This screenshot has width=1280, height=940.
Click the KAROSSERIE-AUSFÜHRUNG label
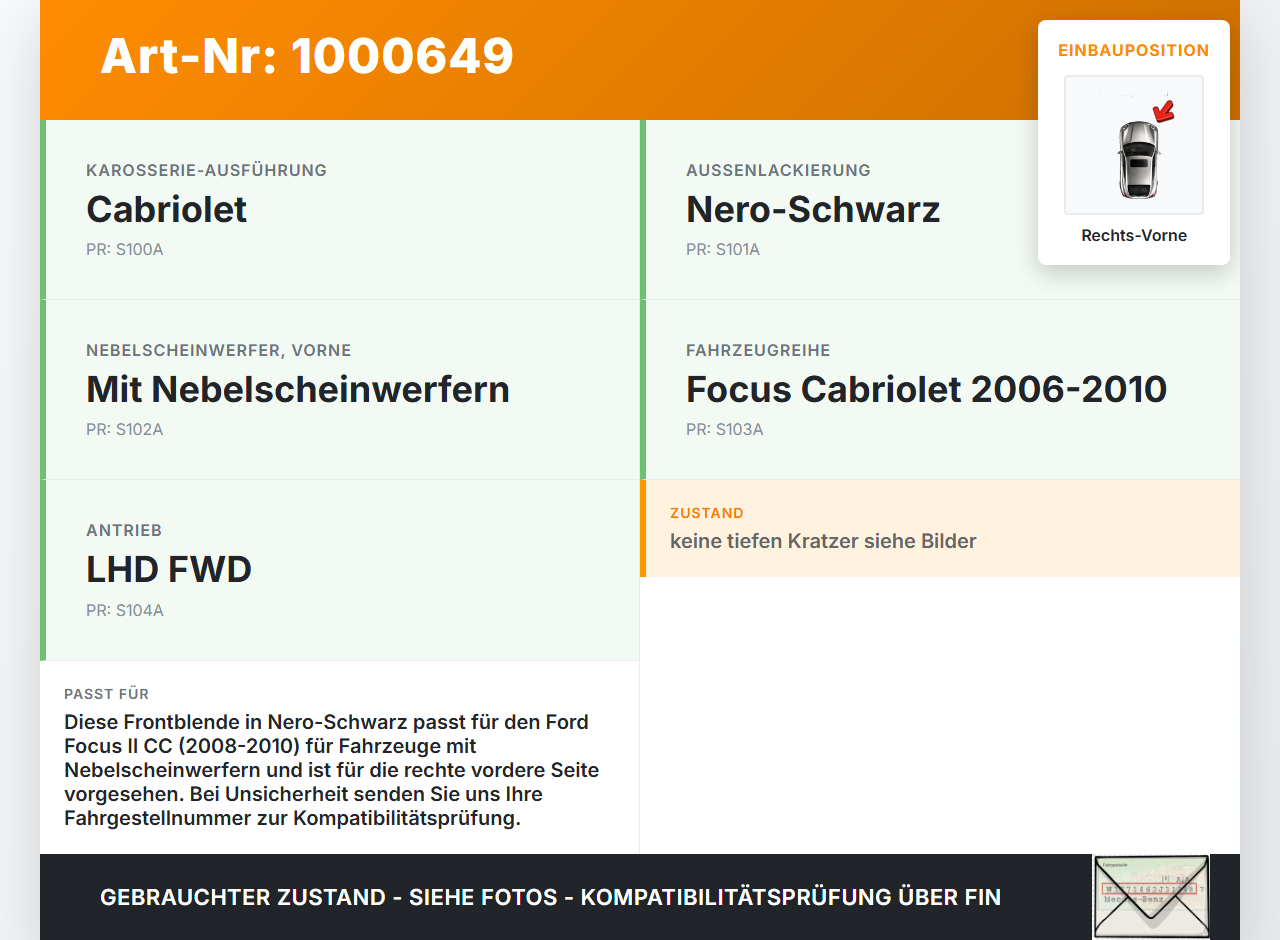point(207,170)
